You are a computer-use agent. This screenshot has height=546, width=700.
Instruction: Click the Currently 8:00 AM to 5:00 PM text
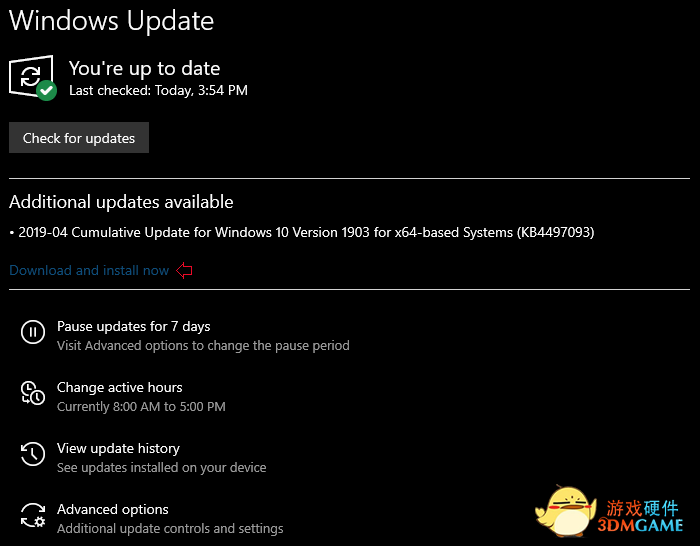(x=141, y=407)
